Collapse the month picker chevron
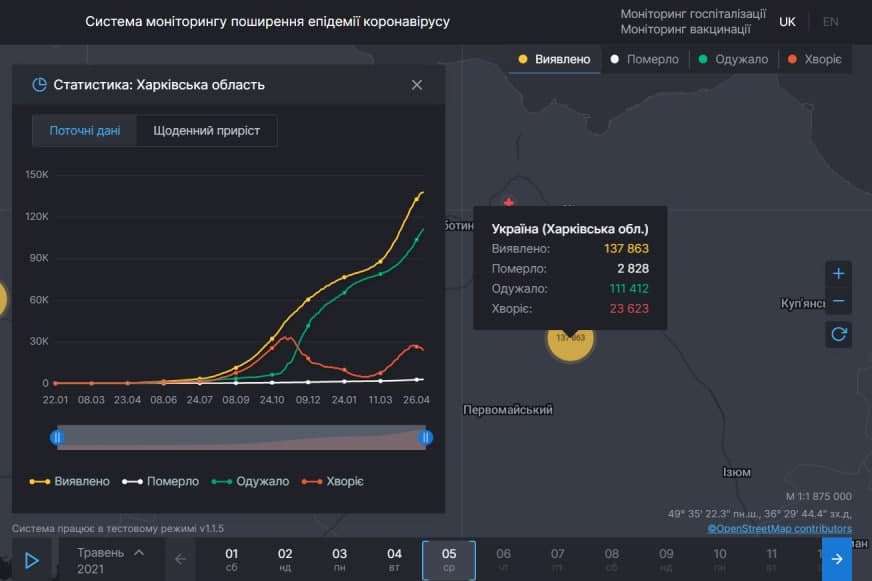872x581 pixels. 139,551
